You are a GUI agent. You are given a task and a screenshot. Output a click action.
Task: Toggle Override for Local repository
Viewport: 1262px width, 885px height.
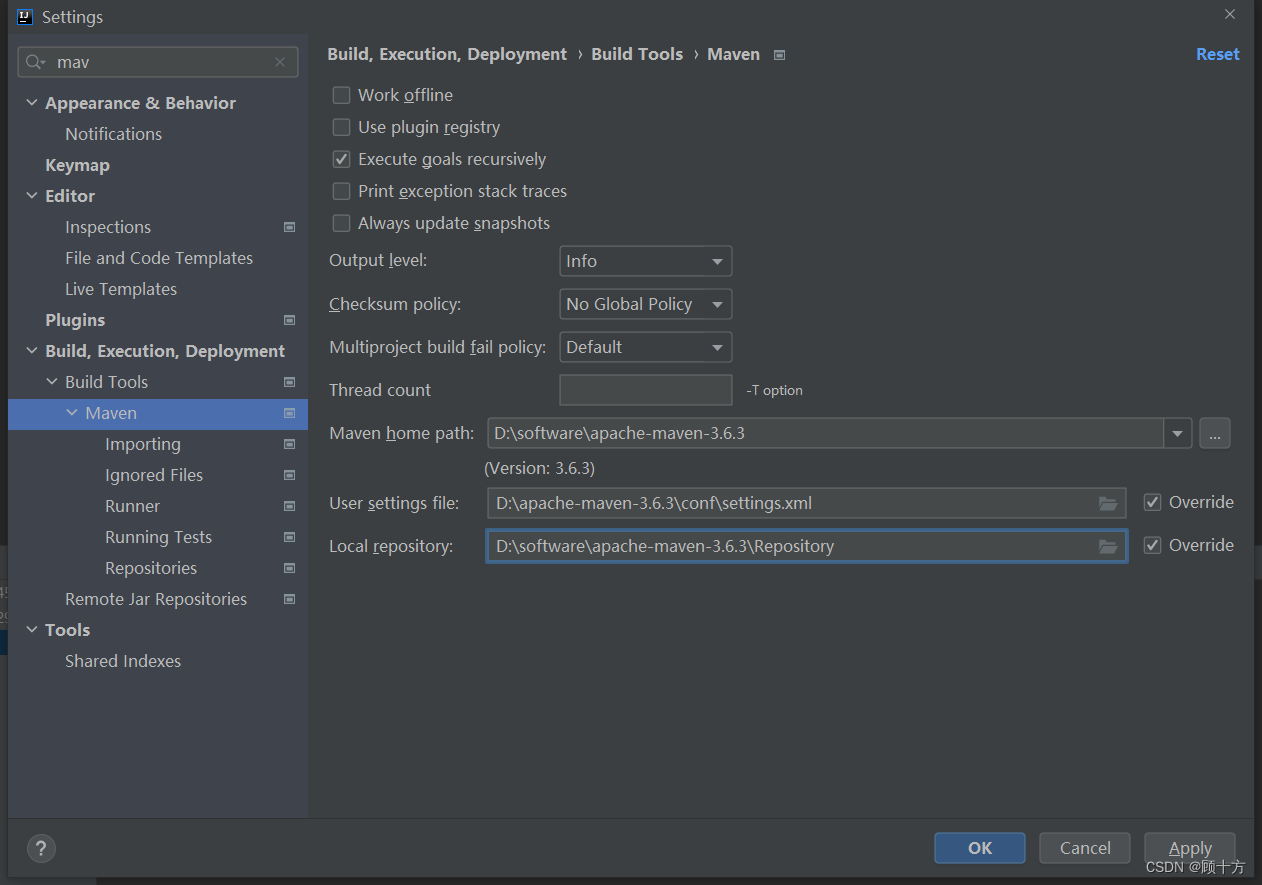[1153, 545]
